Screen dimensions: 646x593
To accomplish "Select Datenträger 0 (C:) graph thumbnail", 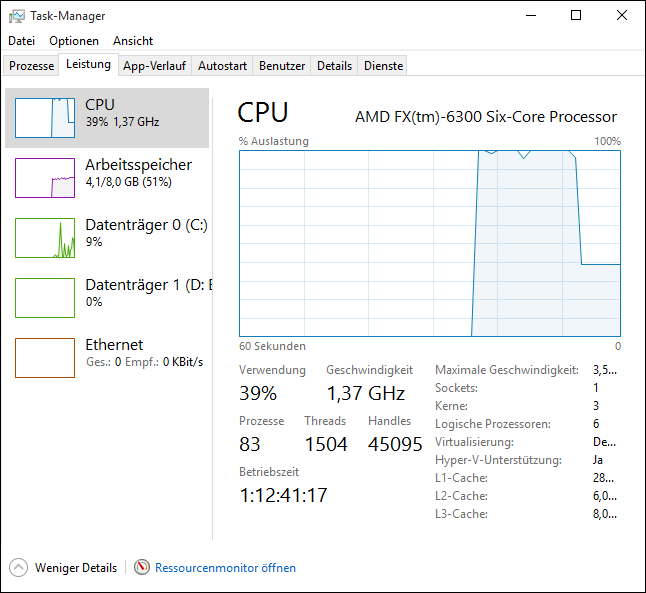I will coord(45,238).
